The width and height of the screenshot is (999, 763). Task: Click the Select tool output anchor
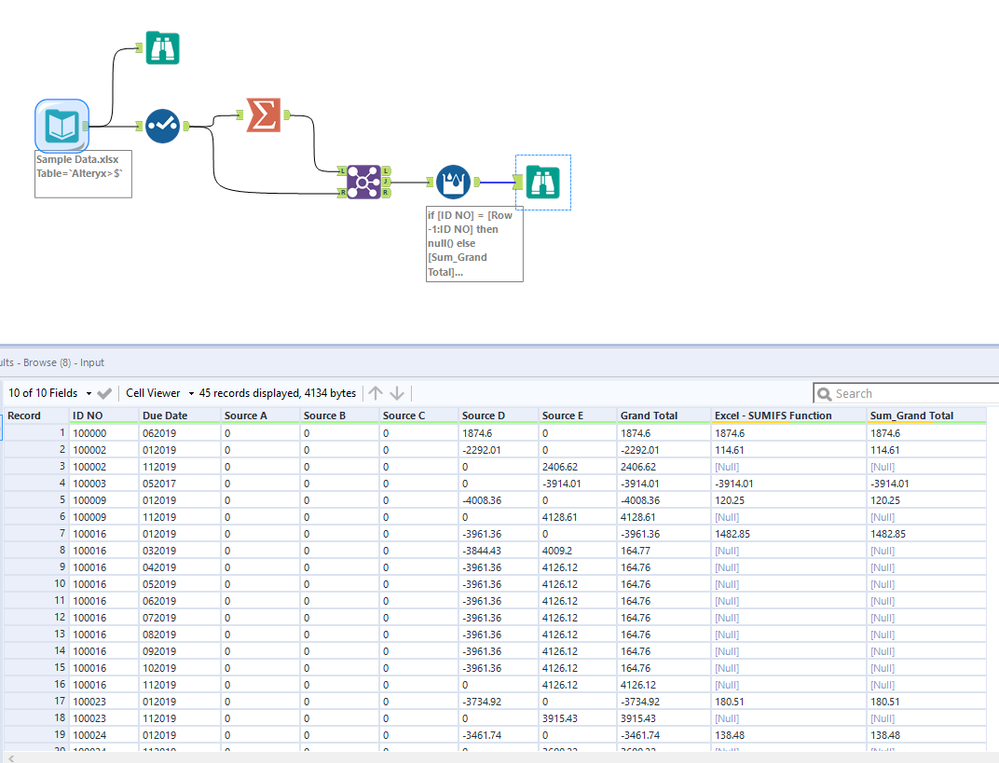coord(186,126)
